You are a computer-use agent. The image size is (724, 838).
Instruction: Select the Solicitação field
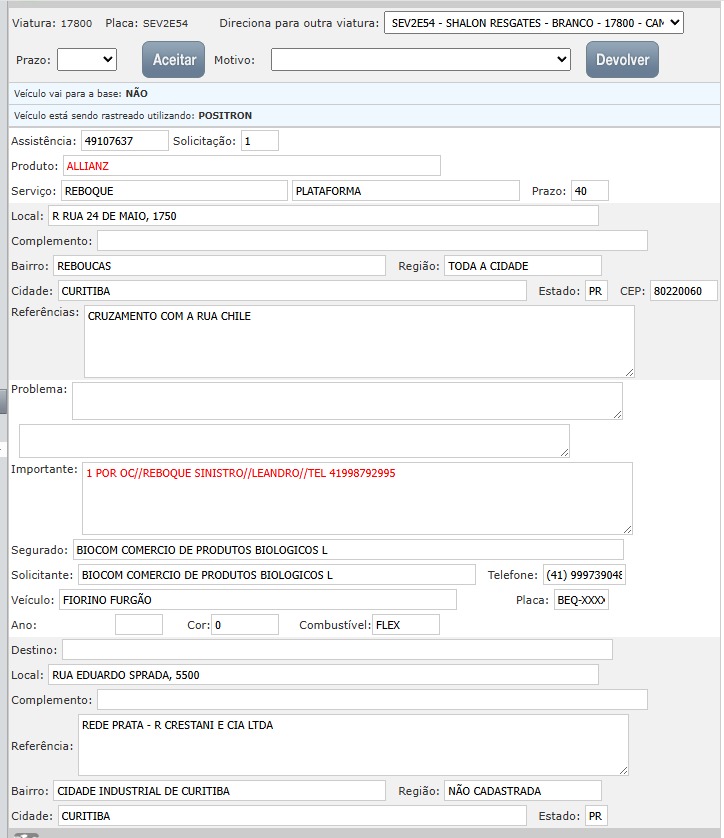260,141
